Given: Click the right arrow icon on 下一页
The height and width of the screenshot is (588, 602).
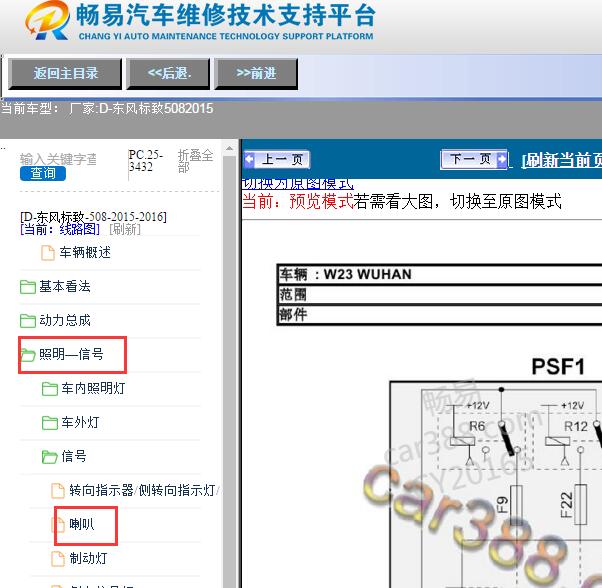Looking at the screenshot, I should point(502,159).
